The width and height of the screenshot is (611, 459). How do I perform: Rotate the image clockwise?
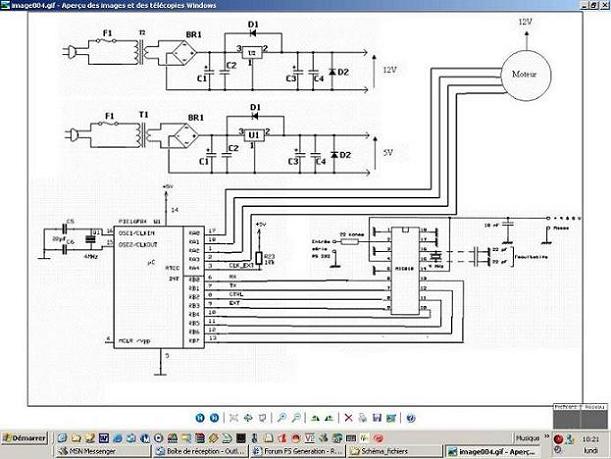coord(315,418)
